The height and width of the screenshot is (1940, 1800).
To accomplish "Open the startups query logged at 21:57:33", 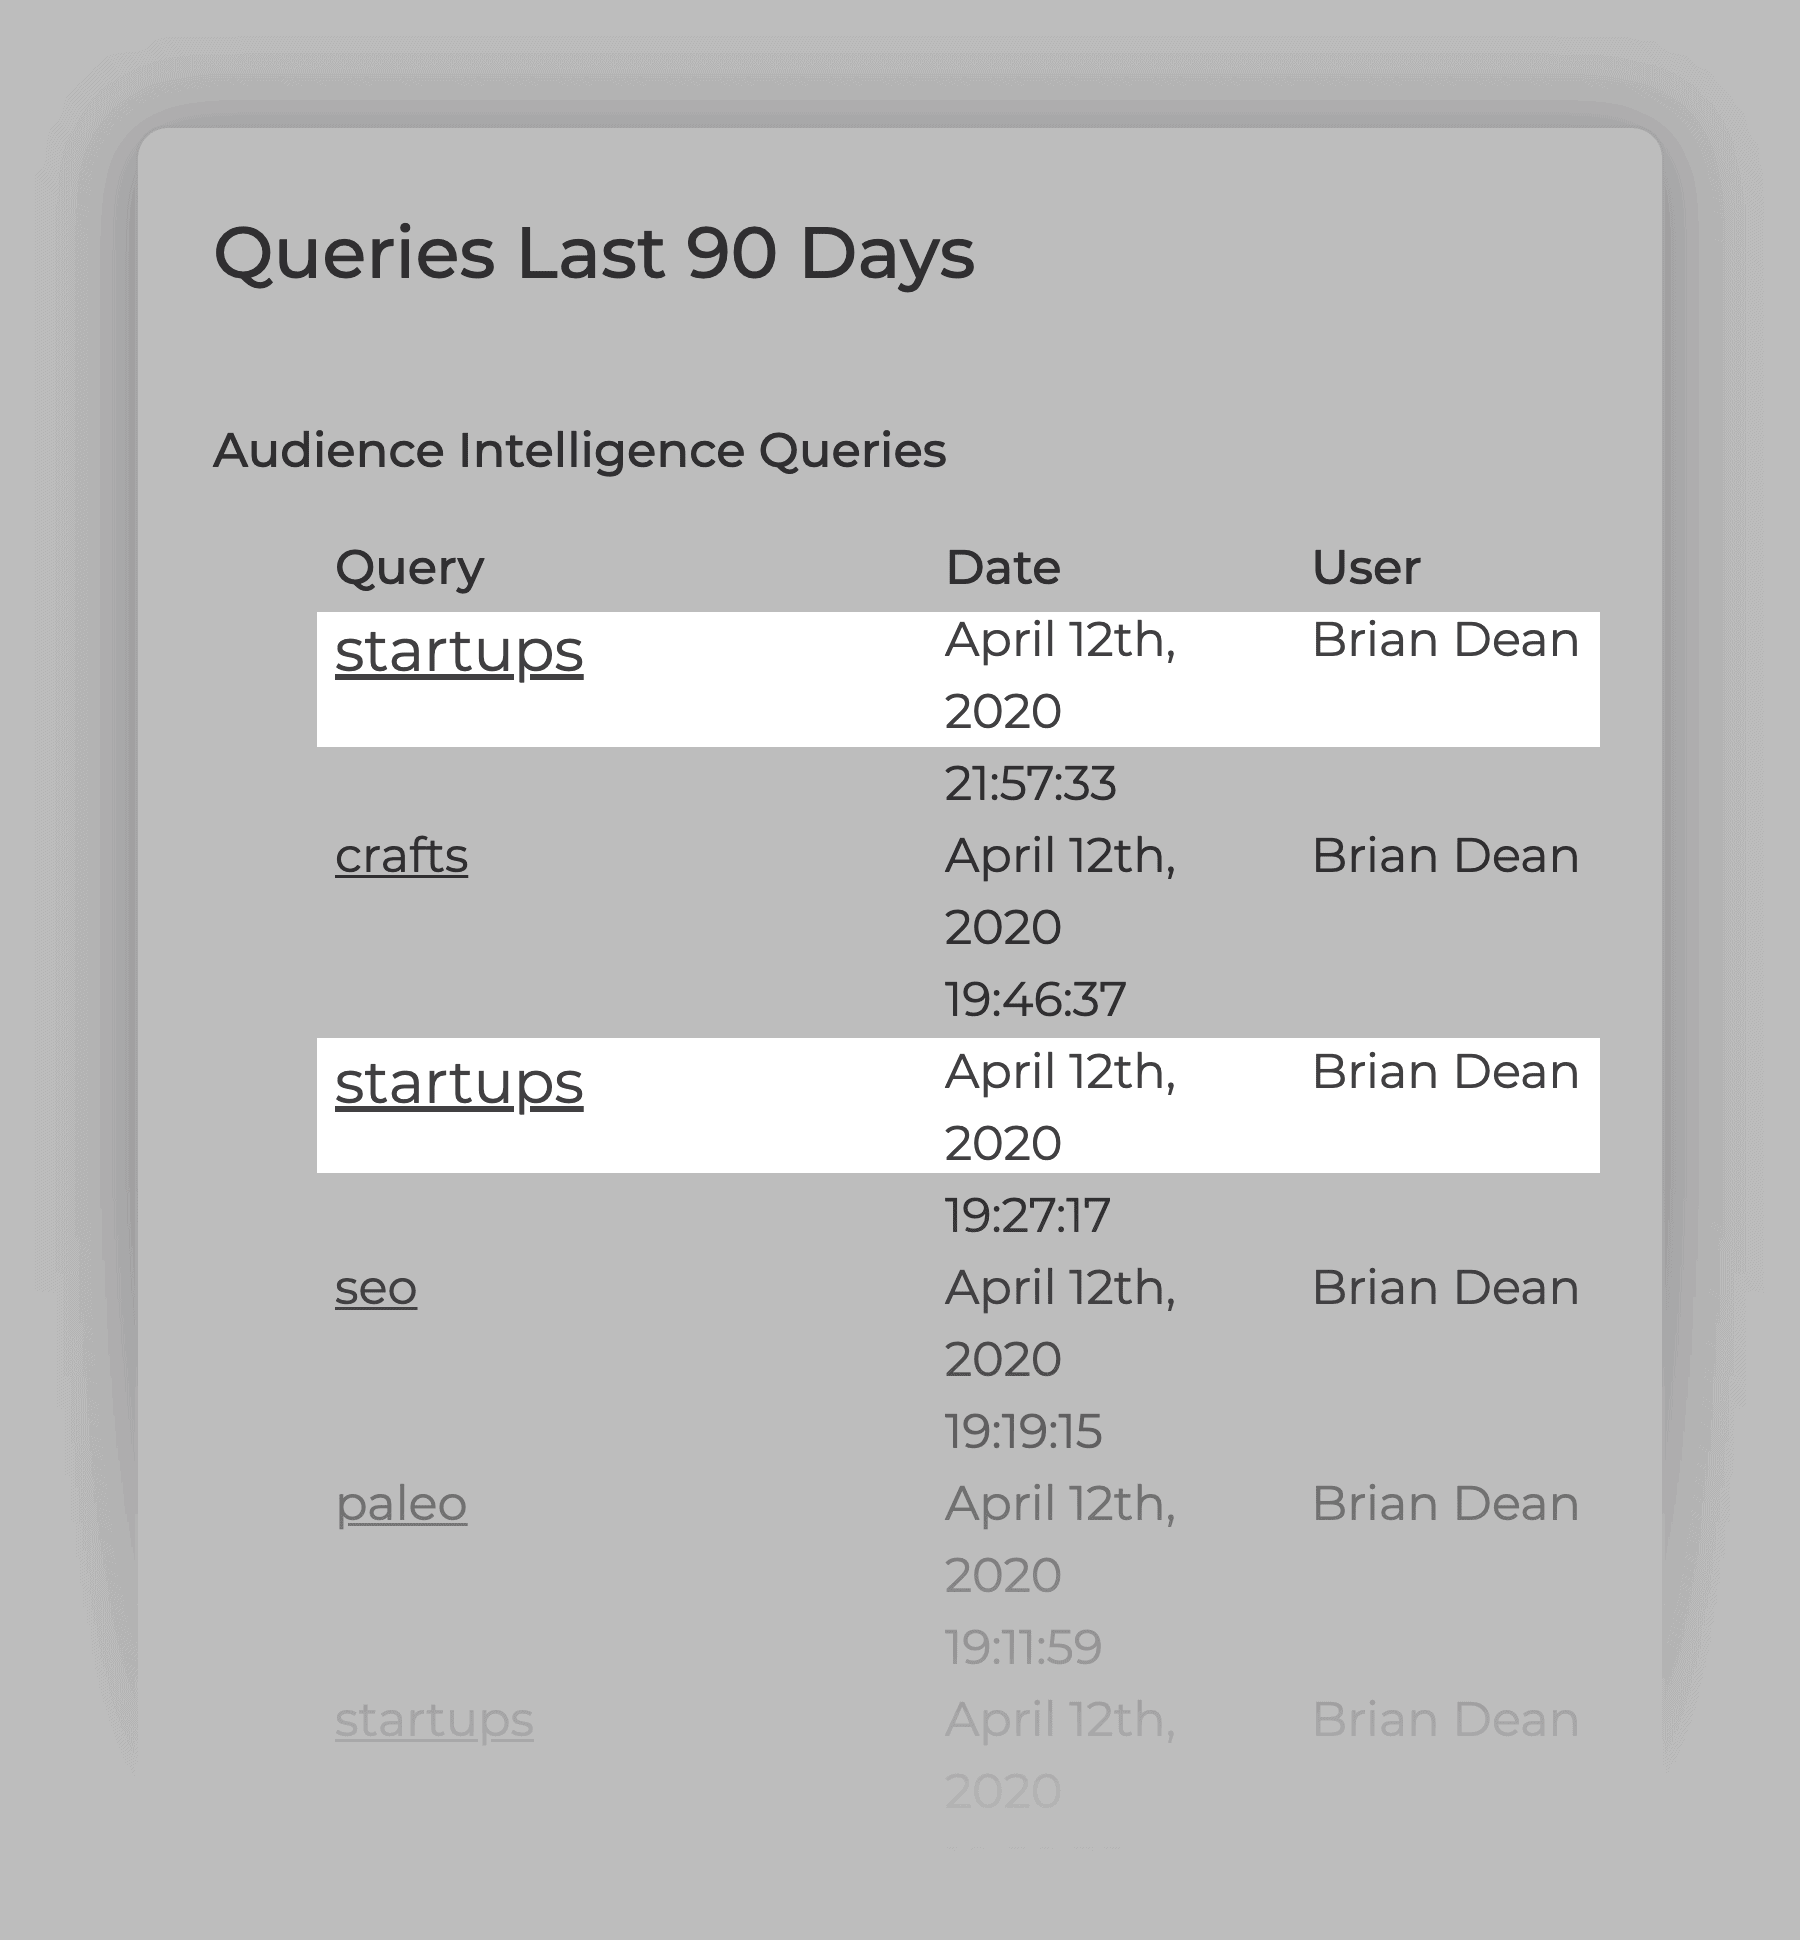I will [459, 653].
